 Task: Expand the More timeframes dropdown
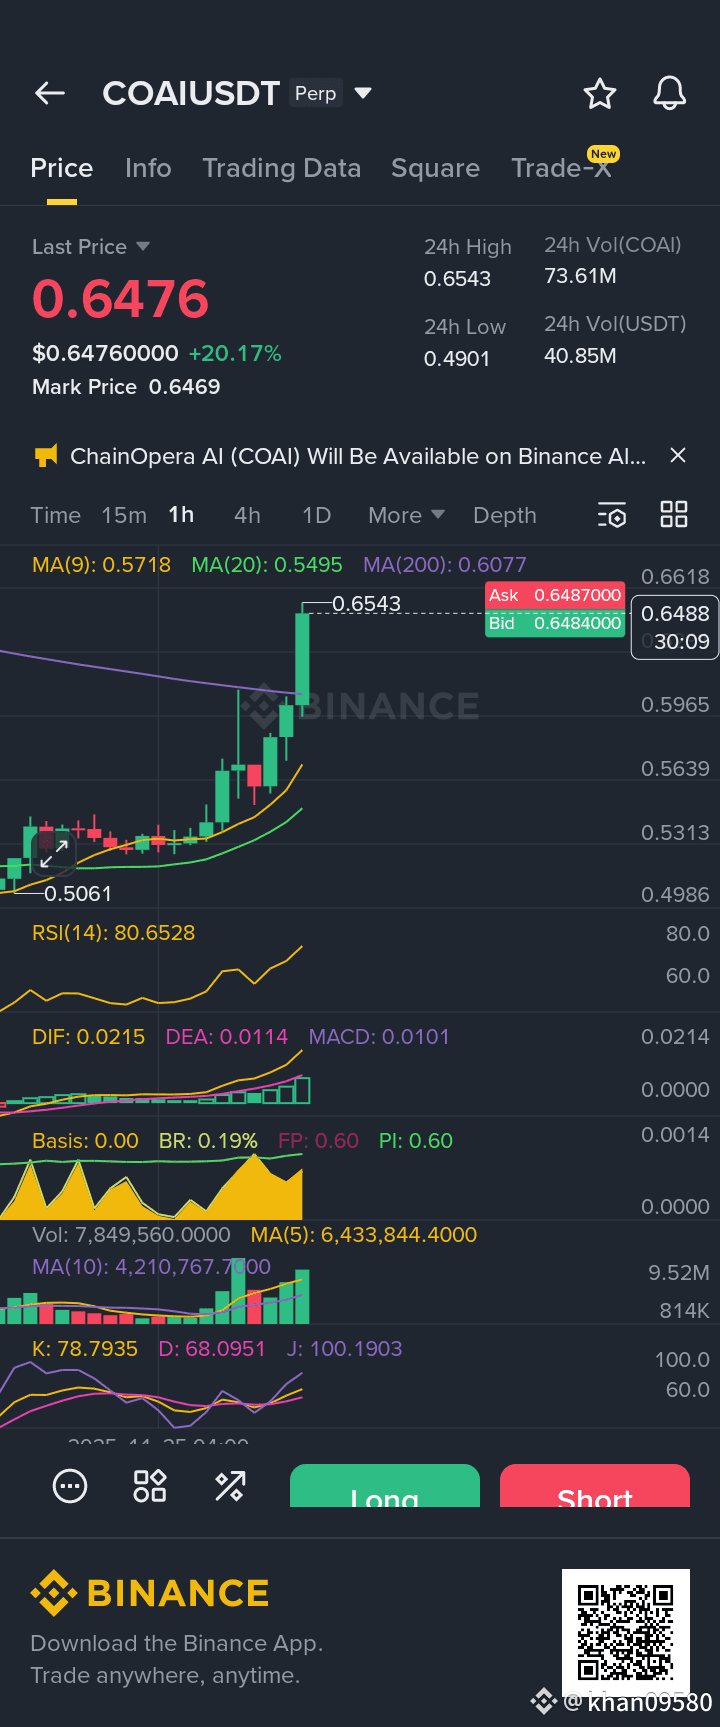click(406, 515)
